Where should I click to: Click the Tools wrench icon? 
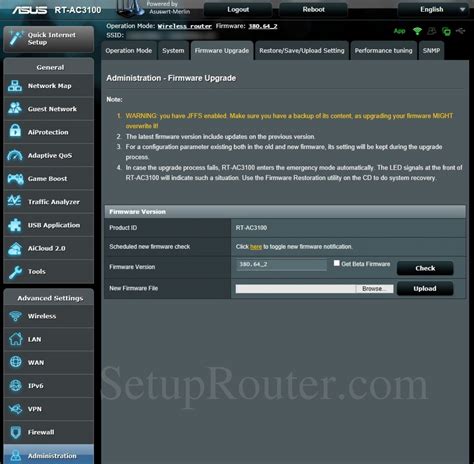pyautogui.click(x=15, y=272)
